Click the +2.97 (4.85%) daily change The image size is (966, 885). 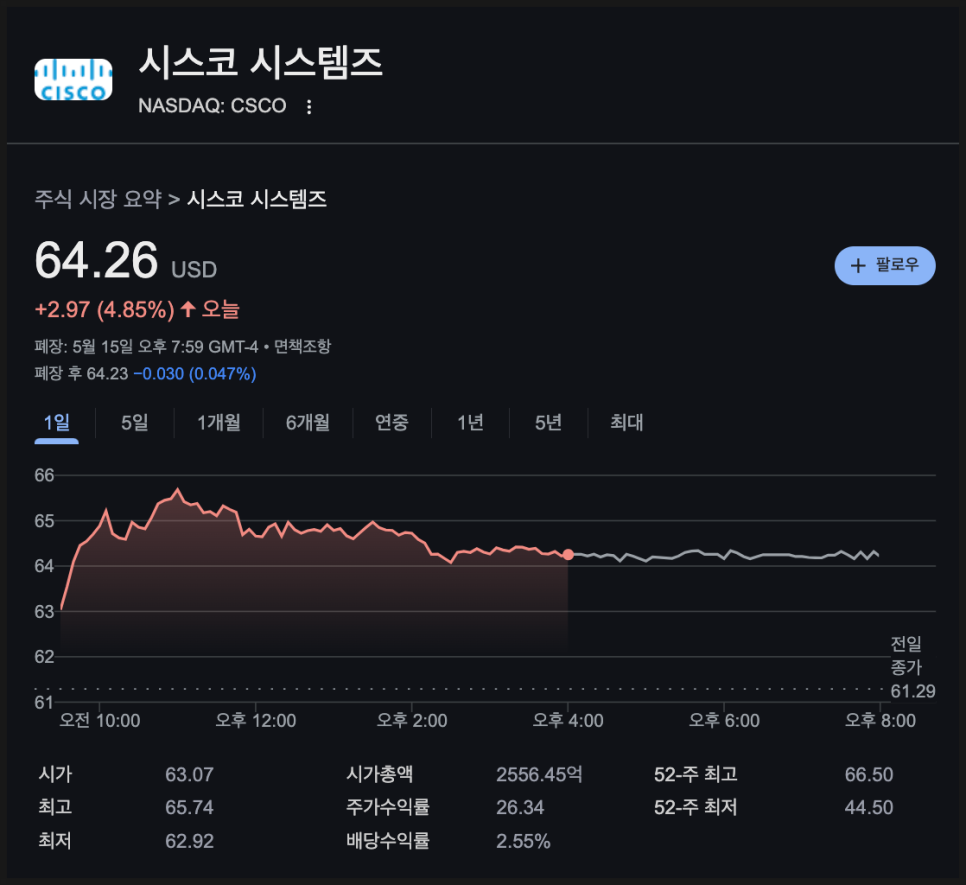click(x=105, y=309)
